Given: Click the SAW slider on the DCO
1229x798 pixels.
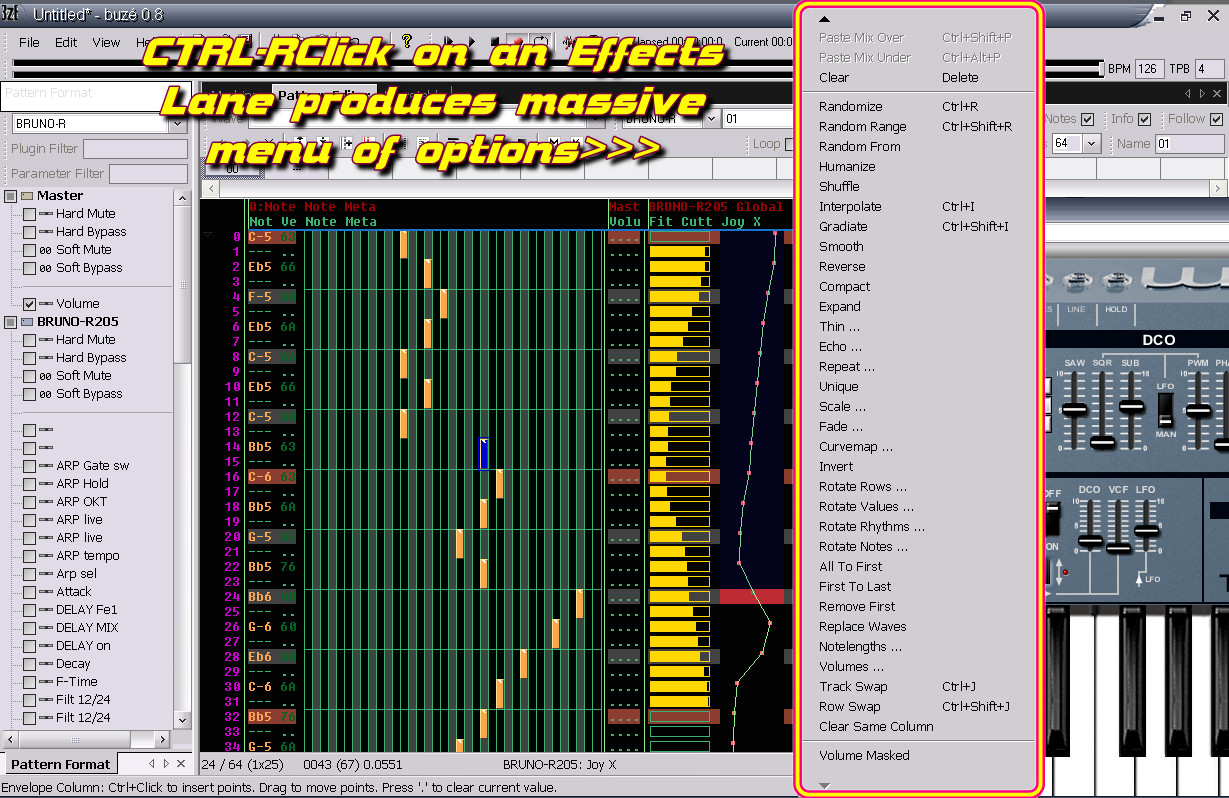Looking at the screenshot, I should pyautogui.click(x=1074, y=410).
